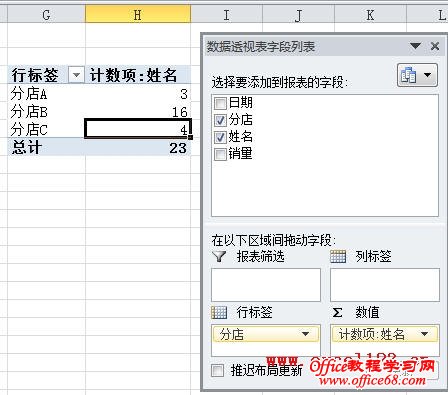Select column G header
Viewport: 448px width, 395px height.
pyautogui.click(x=46, y=15)
